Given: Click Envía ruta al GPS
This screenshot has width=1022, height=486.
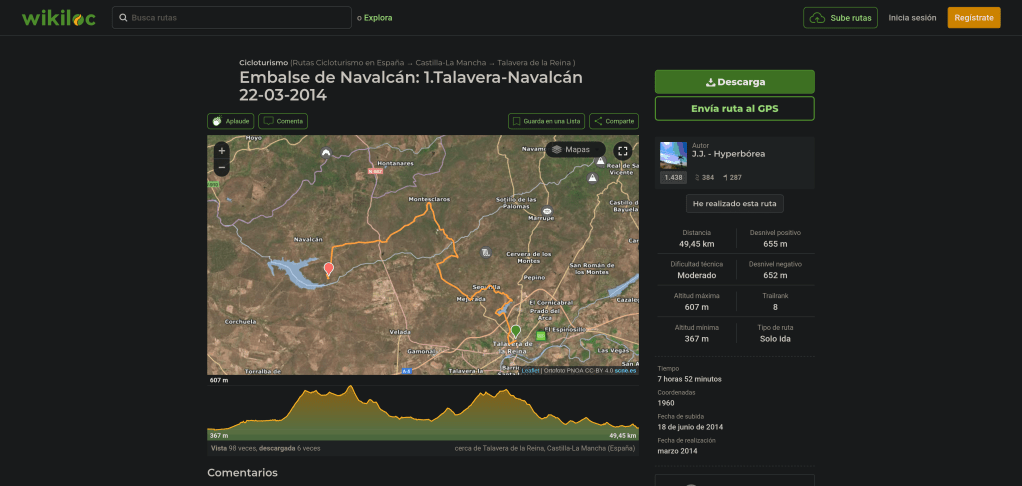Looking at the screenshot, I should [x=734, y=108].
